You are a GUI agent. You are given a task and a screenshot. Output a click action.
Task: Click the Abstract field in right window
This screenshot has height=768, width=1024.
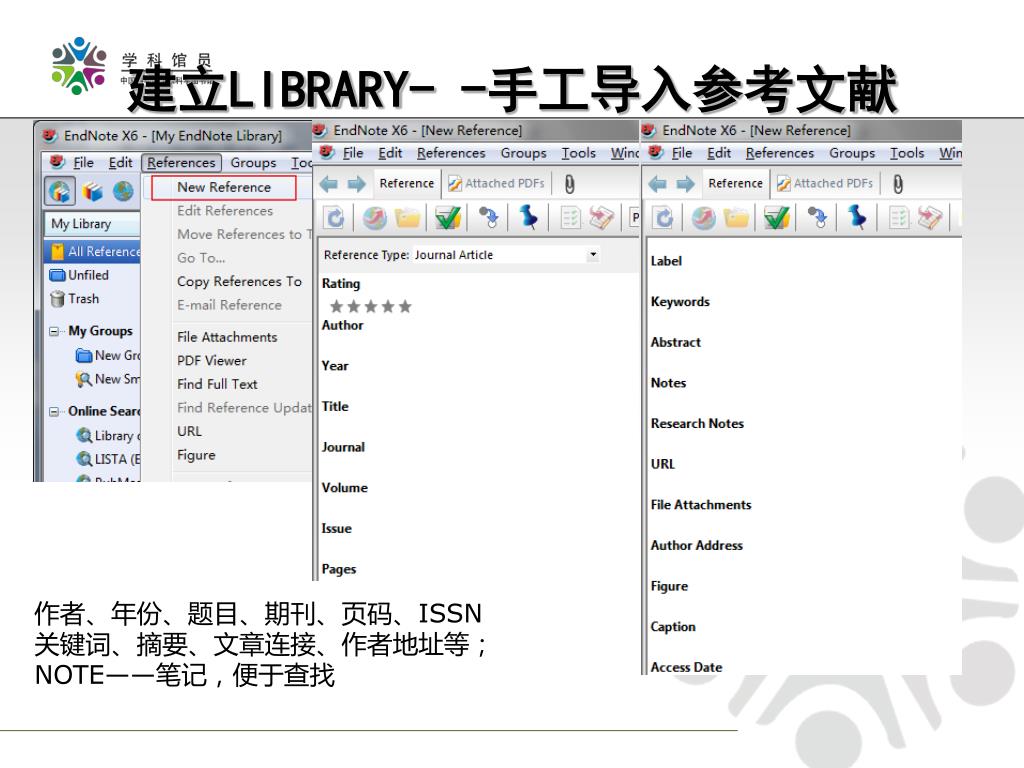tap(675, 342)
